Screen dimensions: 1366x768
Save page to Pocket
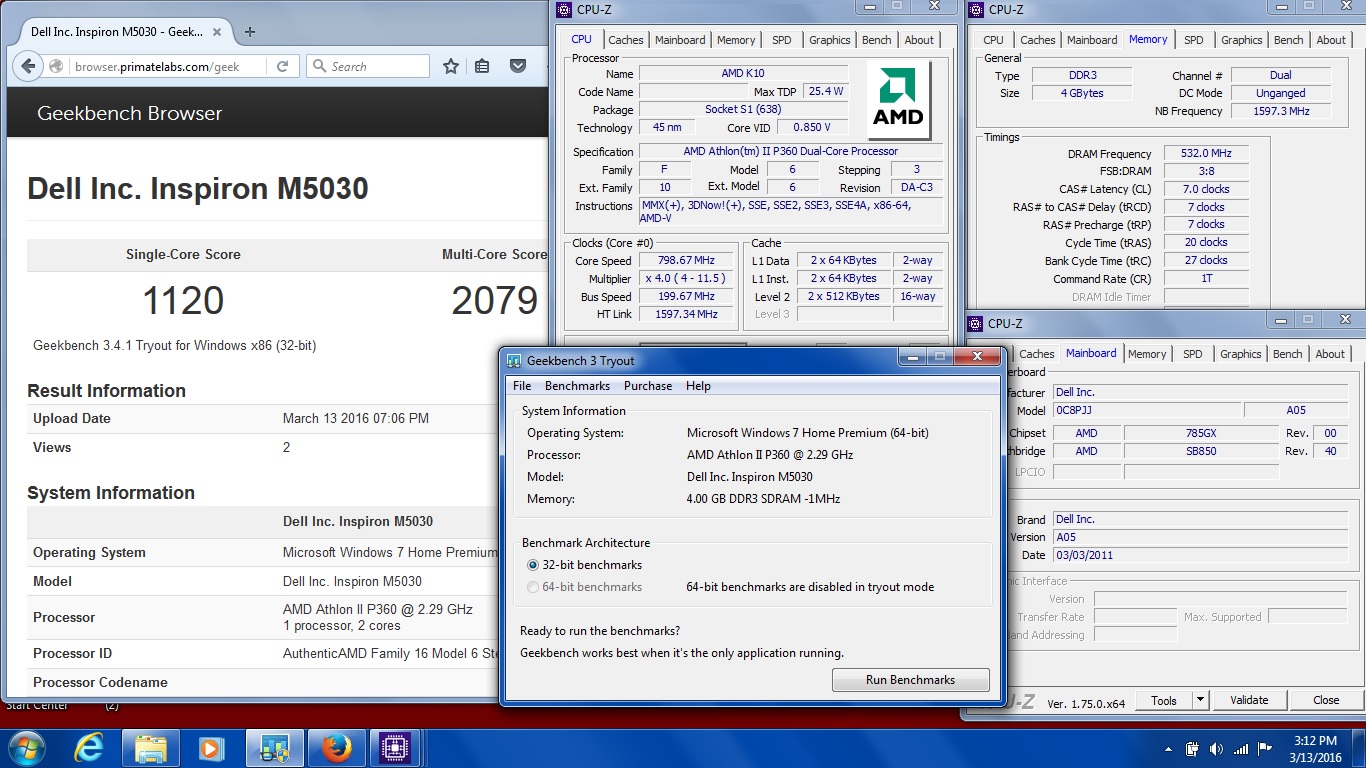518,67
